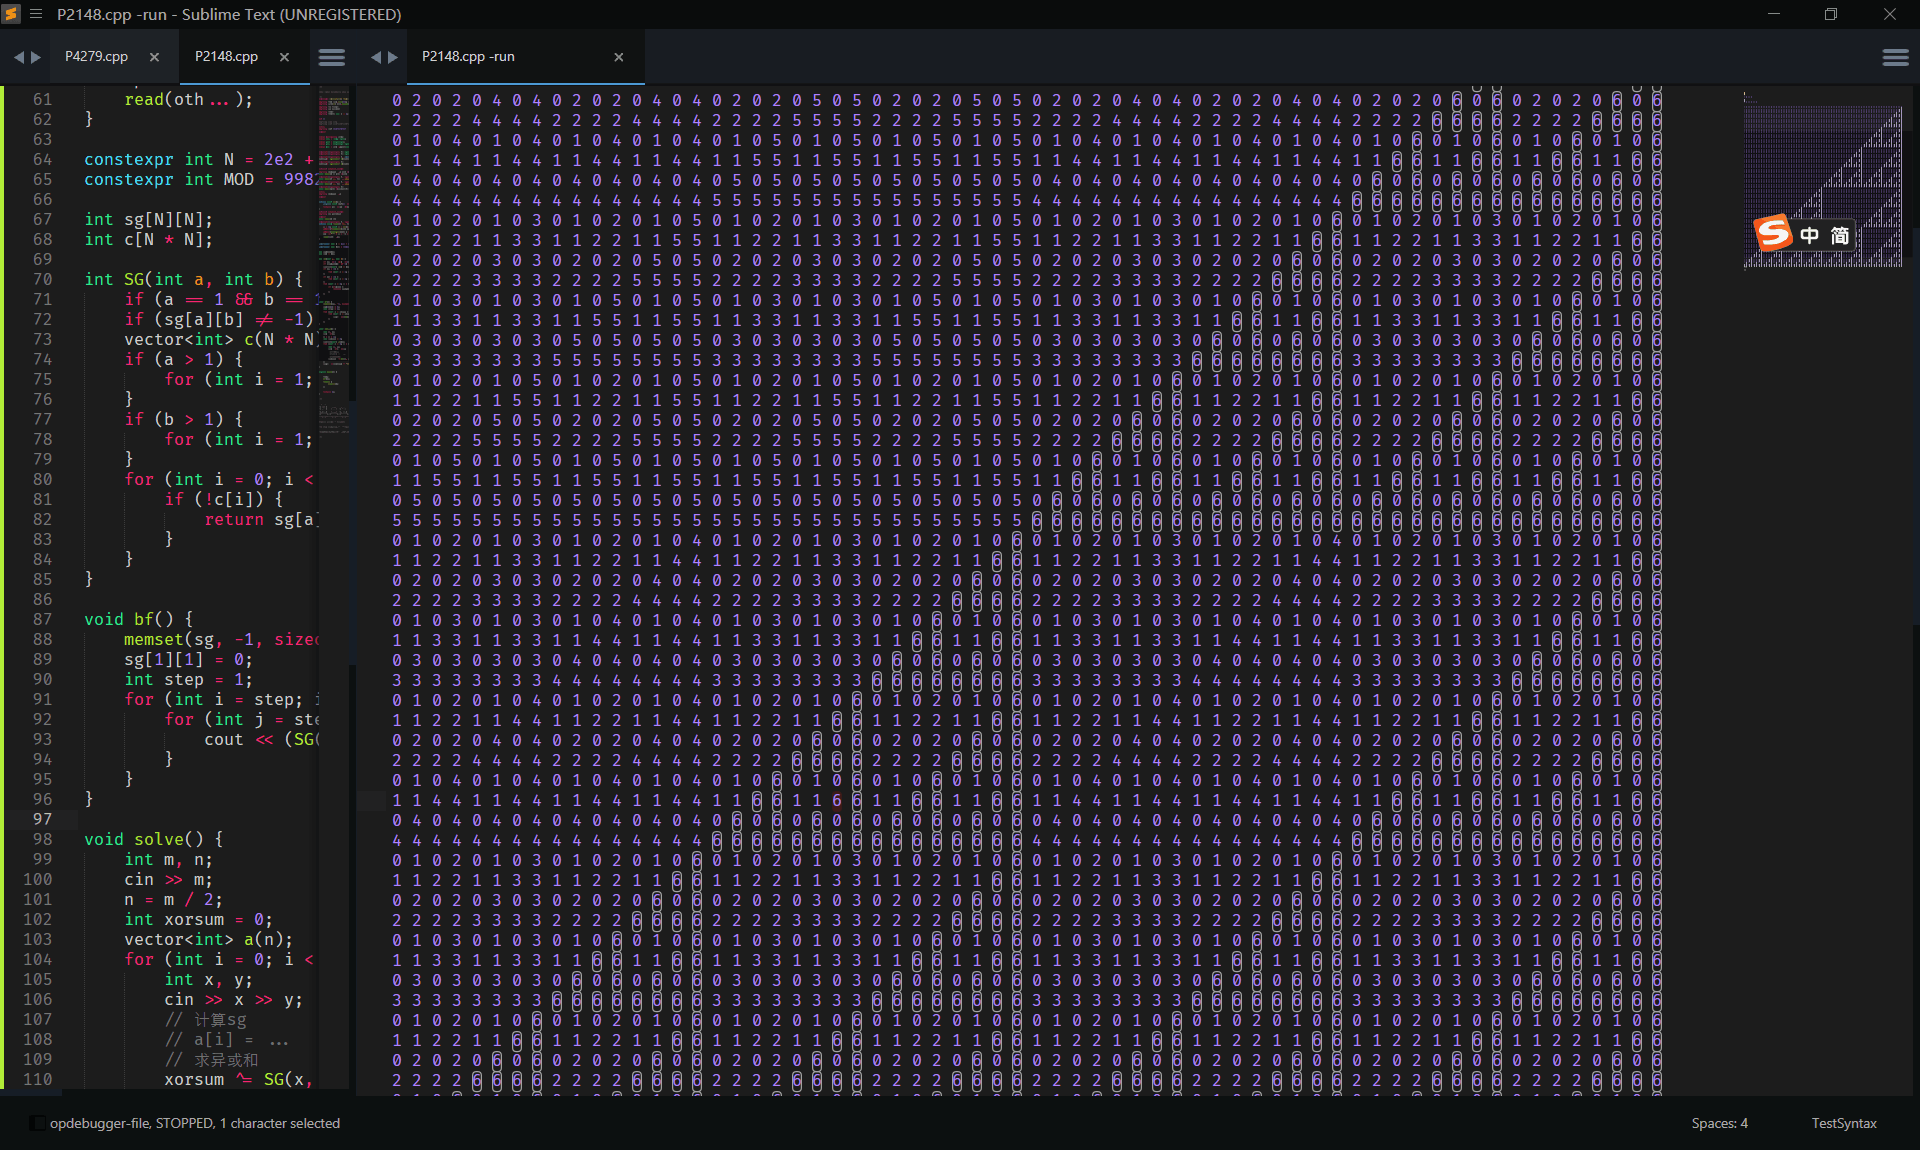Image resolution: width=1920 pixels, height=1150 pixels.
Task: Go to previous tab in right pane
Action: 376,57
